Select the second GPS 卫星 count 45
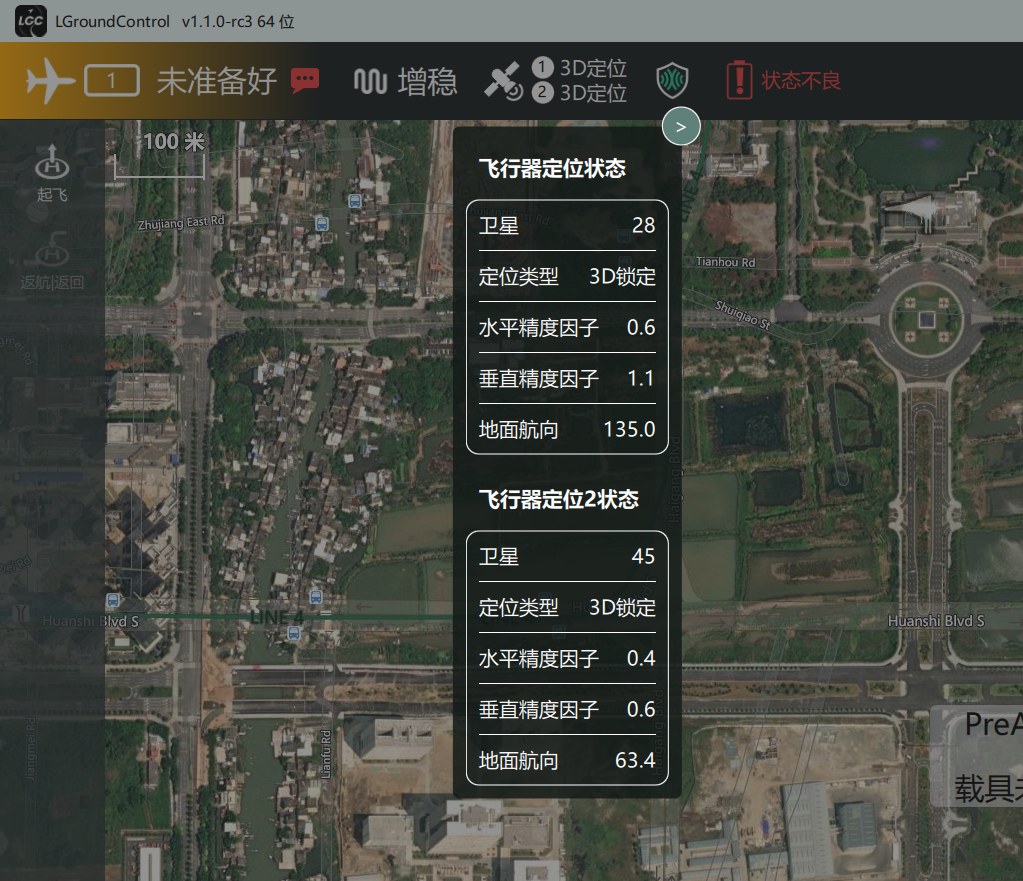 [x=643, y=556]
